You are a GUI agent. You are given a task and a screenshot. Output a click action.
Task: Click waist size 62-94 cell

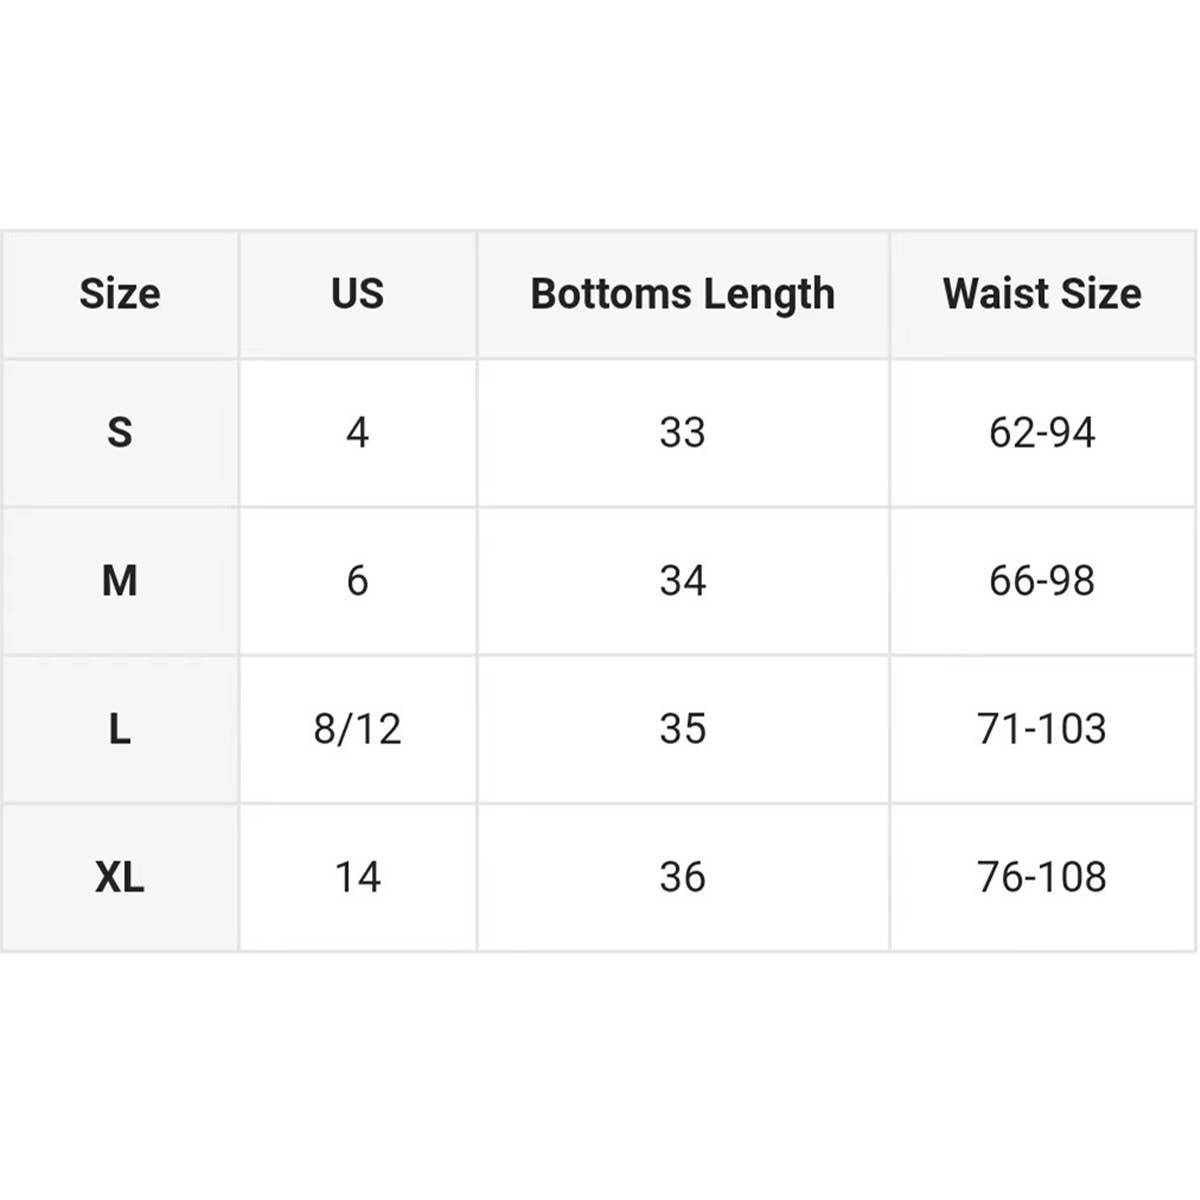click(1042, 432)
